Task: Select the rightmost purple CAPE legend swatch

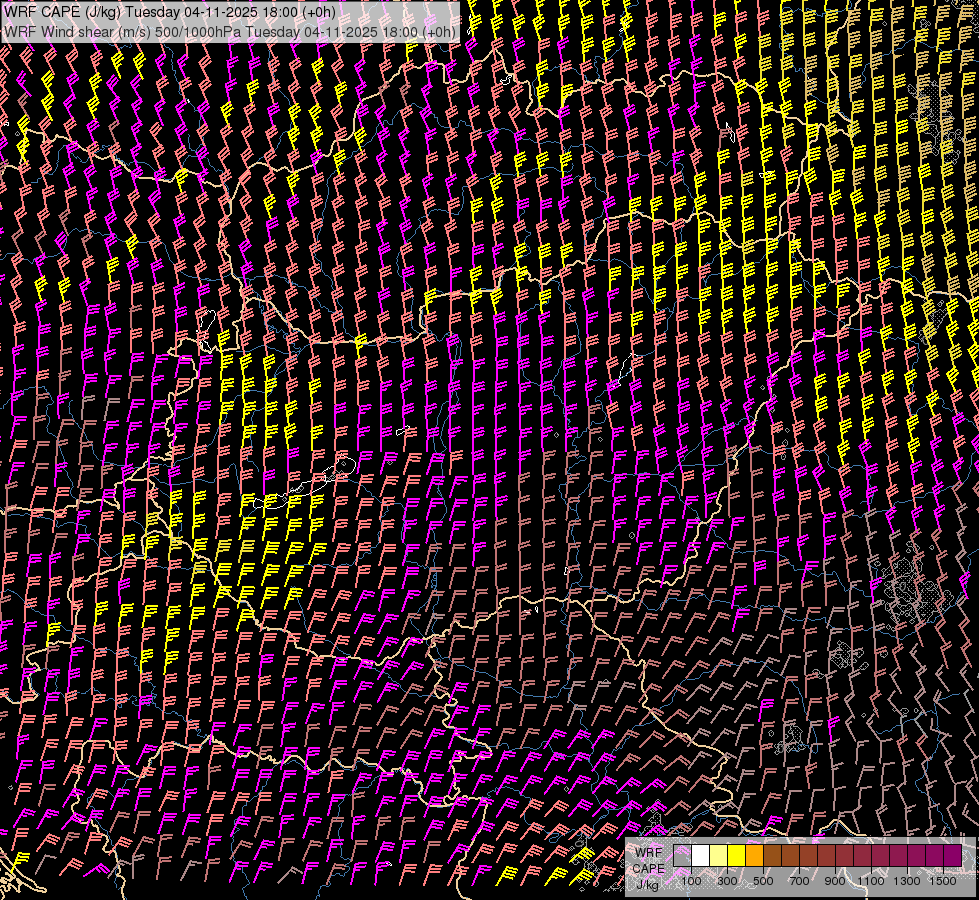Action: [x=952, y=856]
